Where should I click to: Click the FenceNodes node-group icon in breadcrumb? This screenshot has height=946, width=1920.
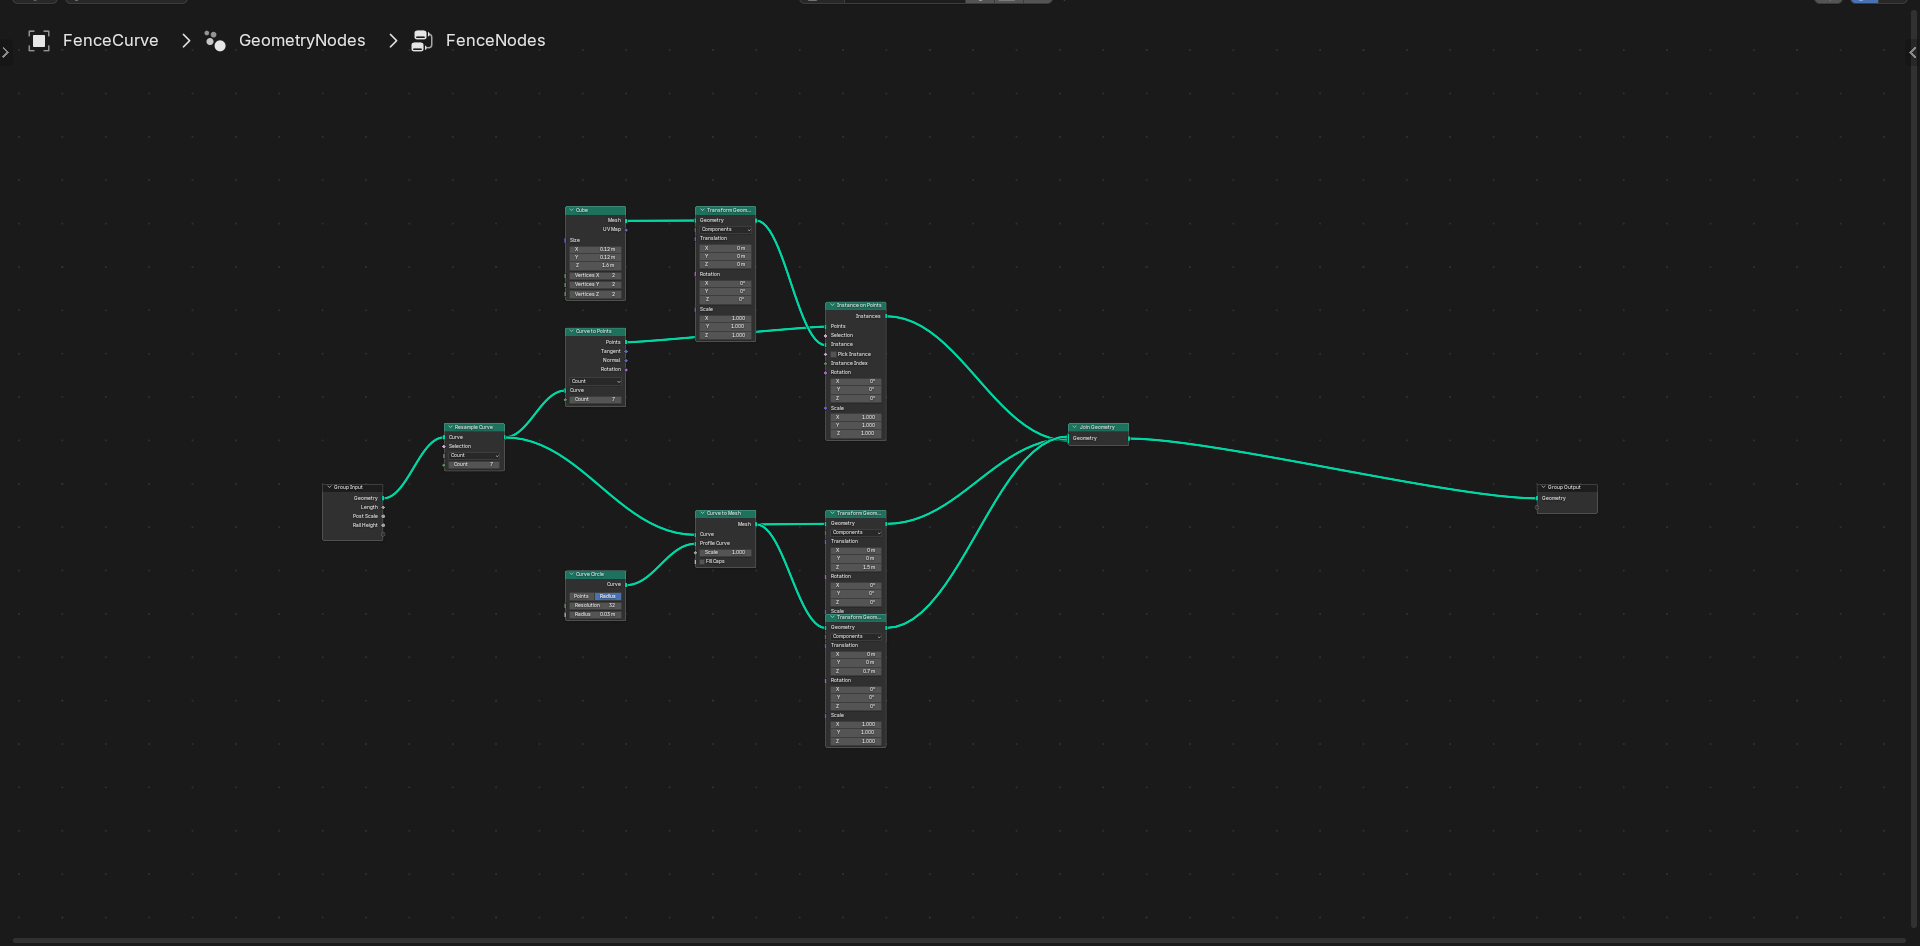(422, 40)
